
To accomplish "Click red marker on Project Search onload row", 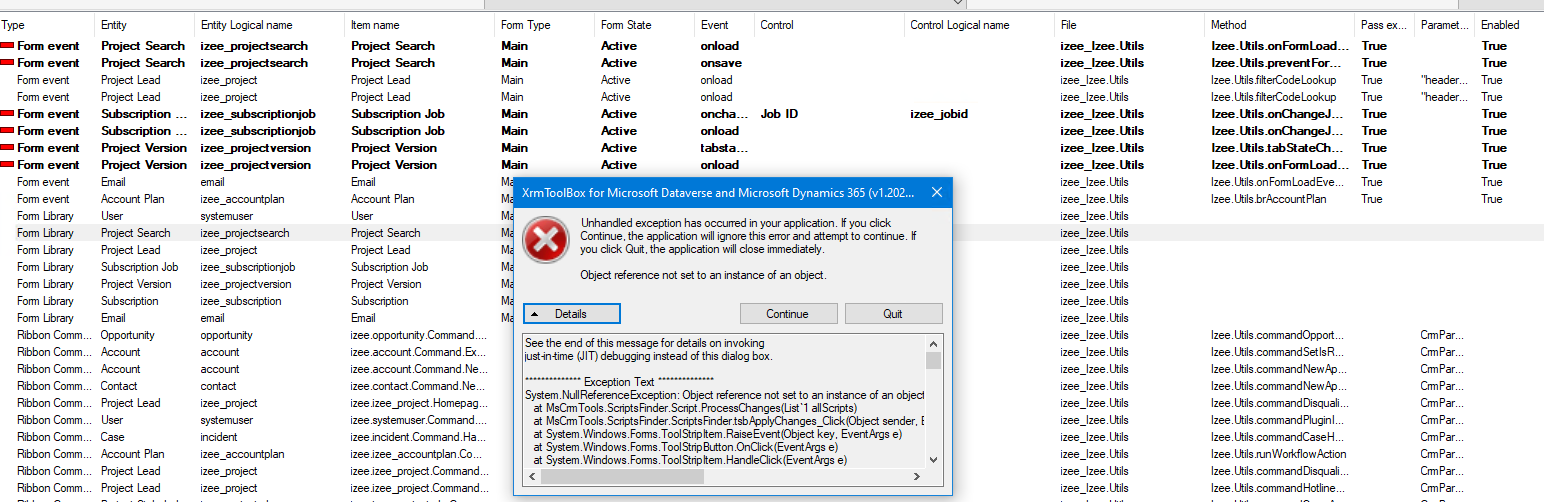I will [7, 46].
